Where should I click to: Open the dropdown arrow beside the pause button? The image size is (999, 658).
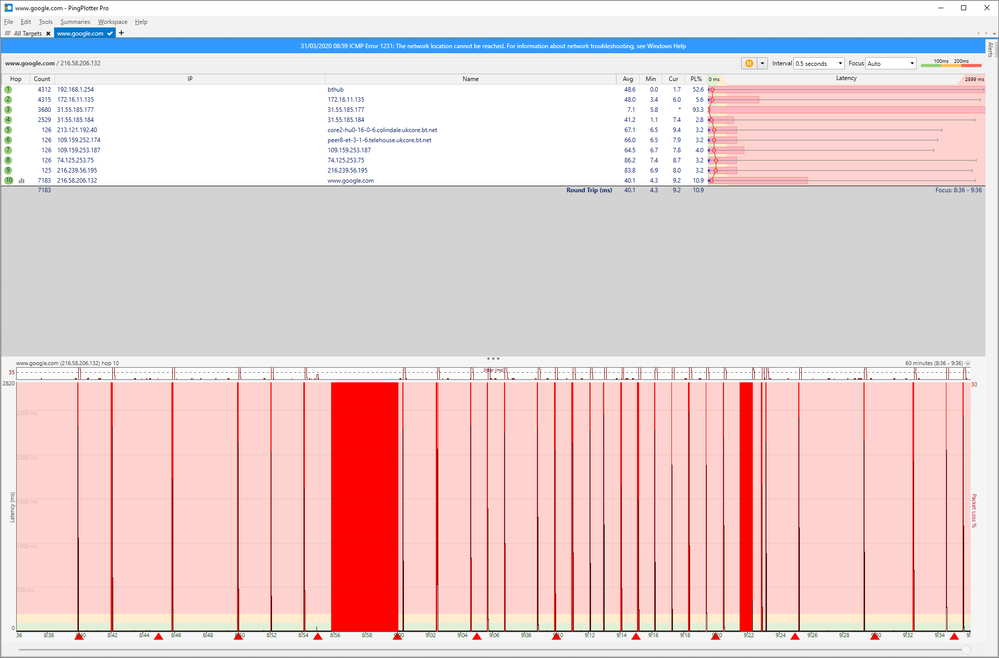pos(762,63)
